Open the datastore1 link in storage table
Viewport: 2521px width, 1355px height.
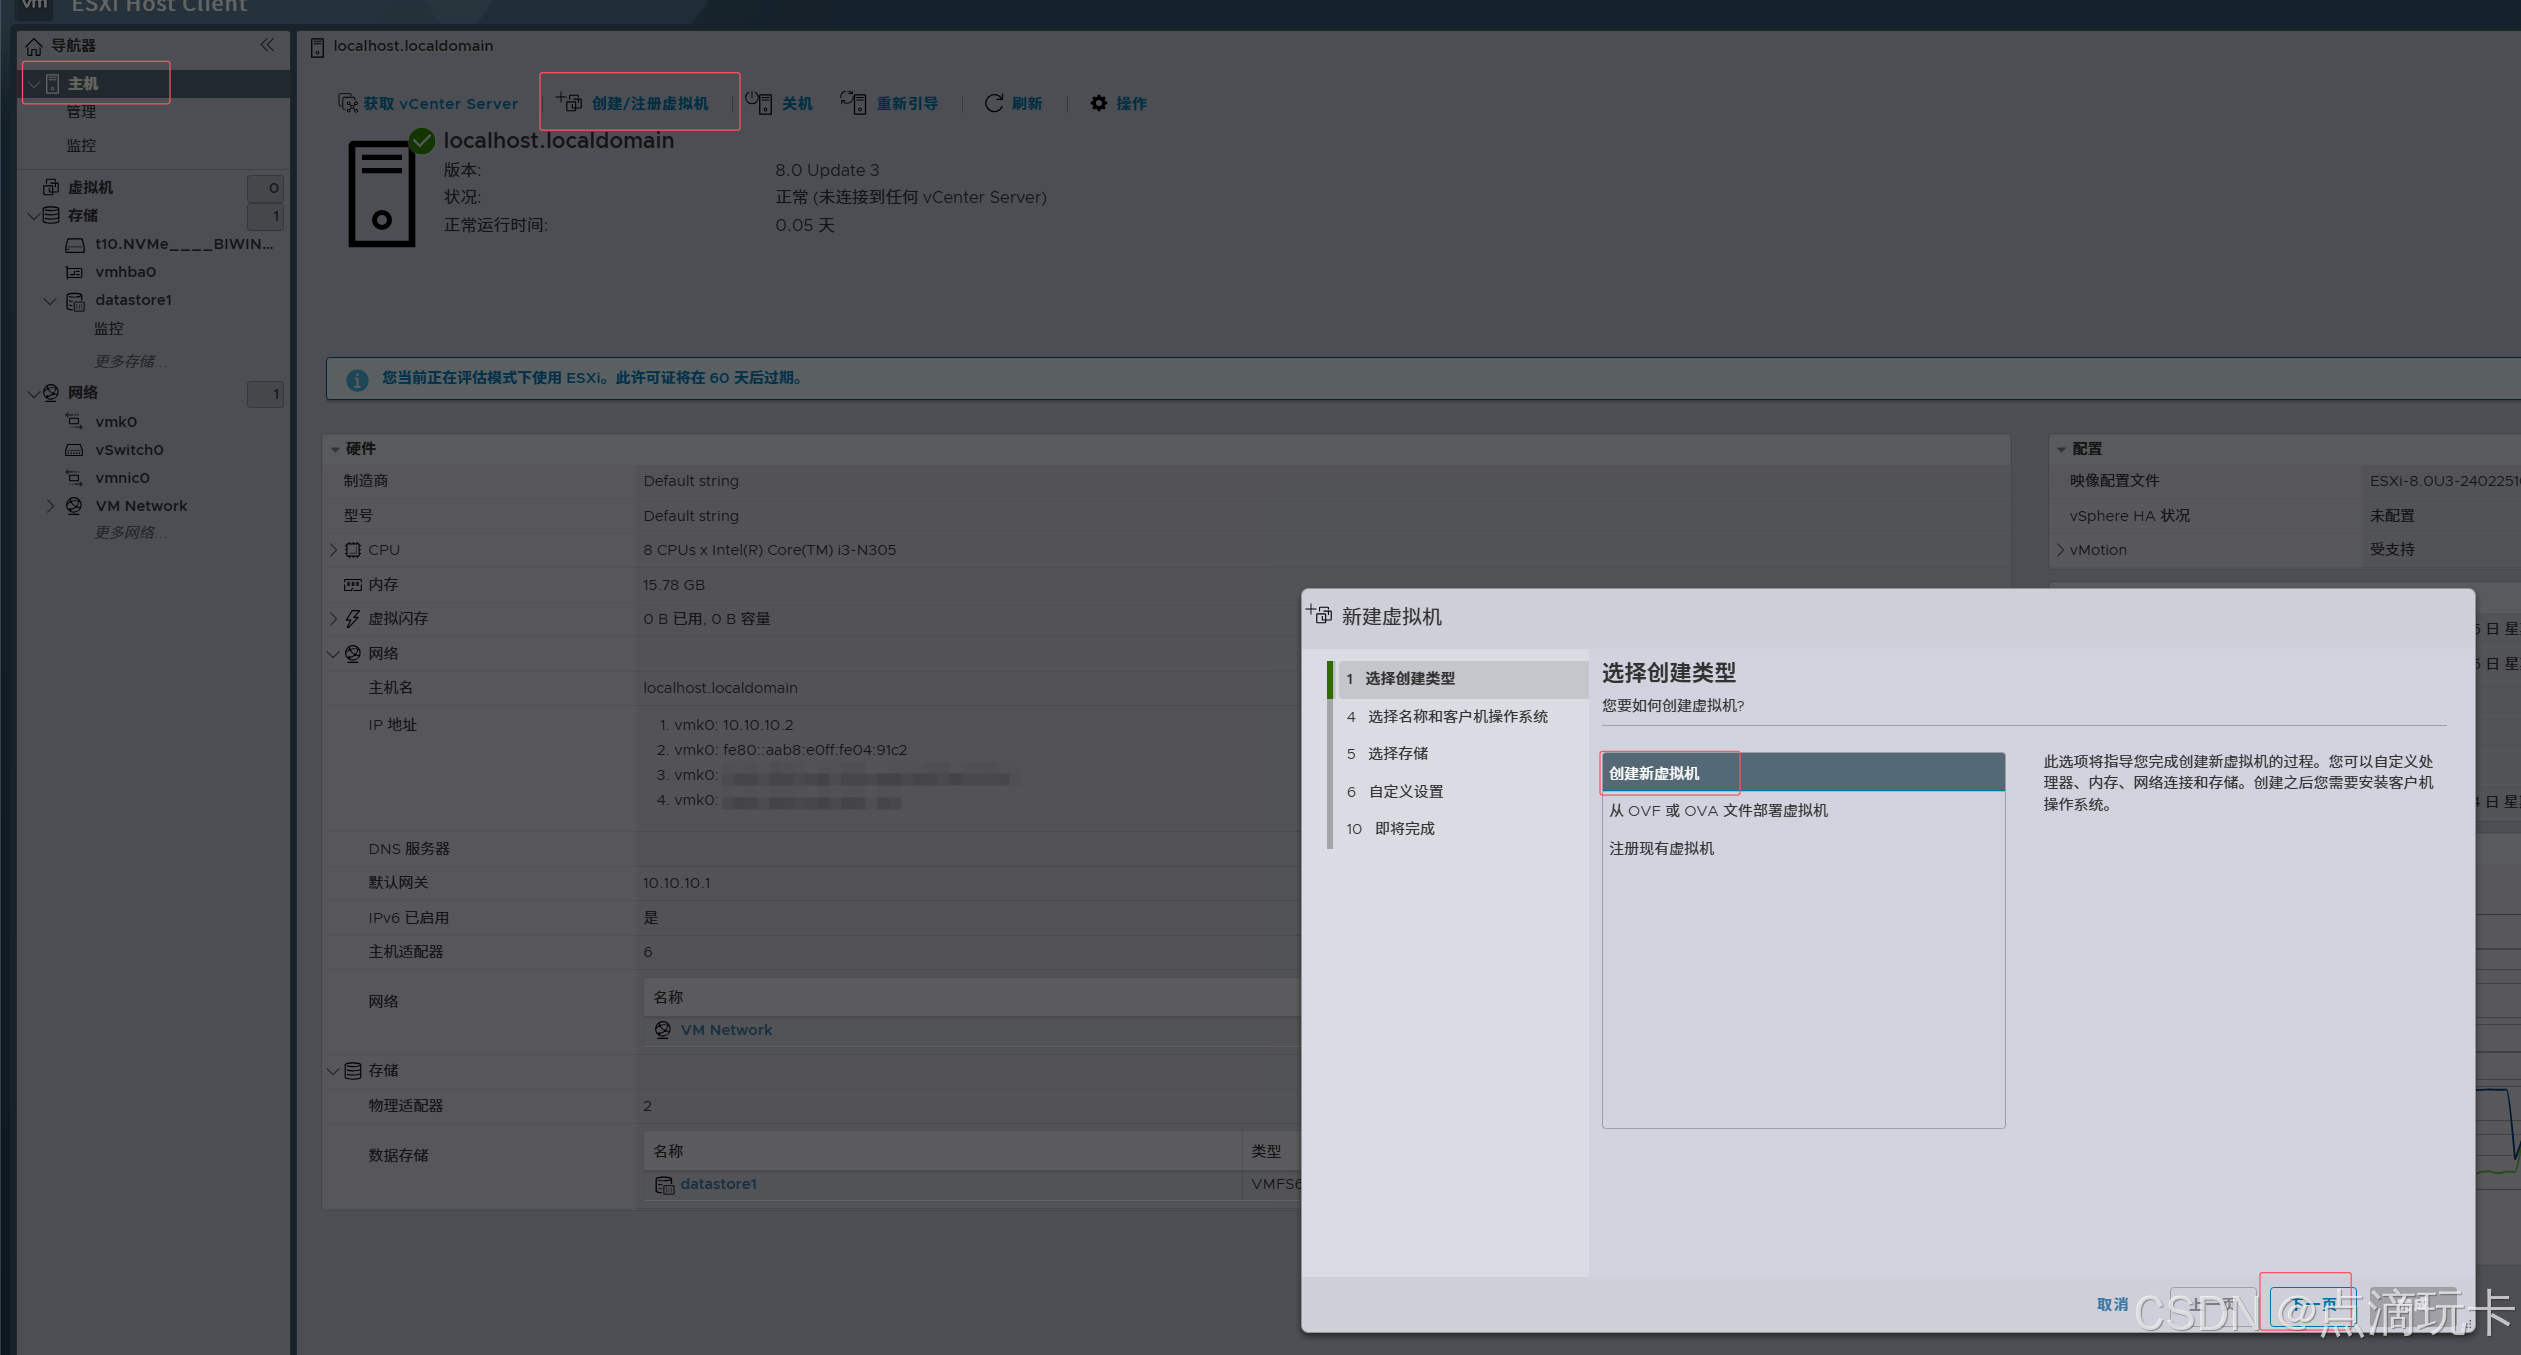point(718,1184)
